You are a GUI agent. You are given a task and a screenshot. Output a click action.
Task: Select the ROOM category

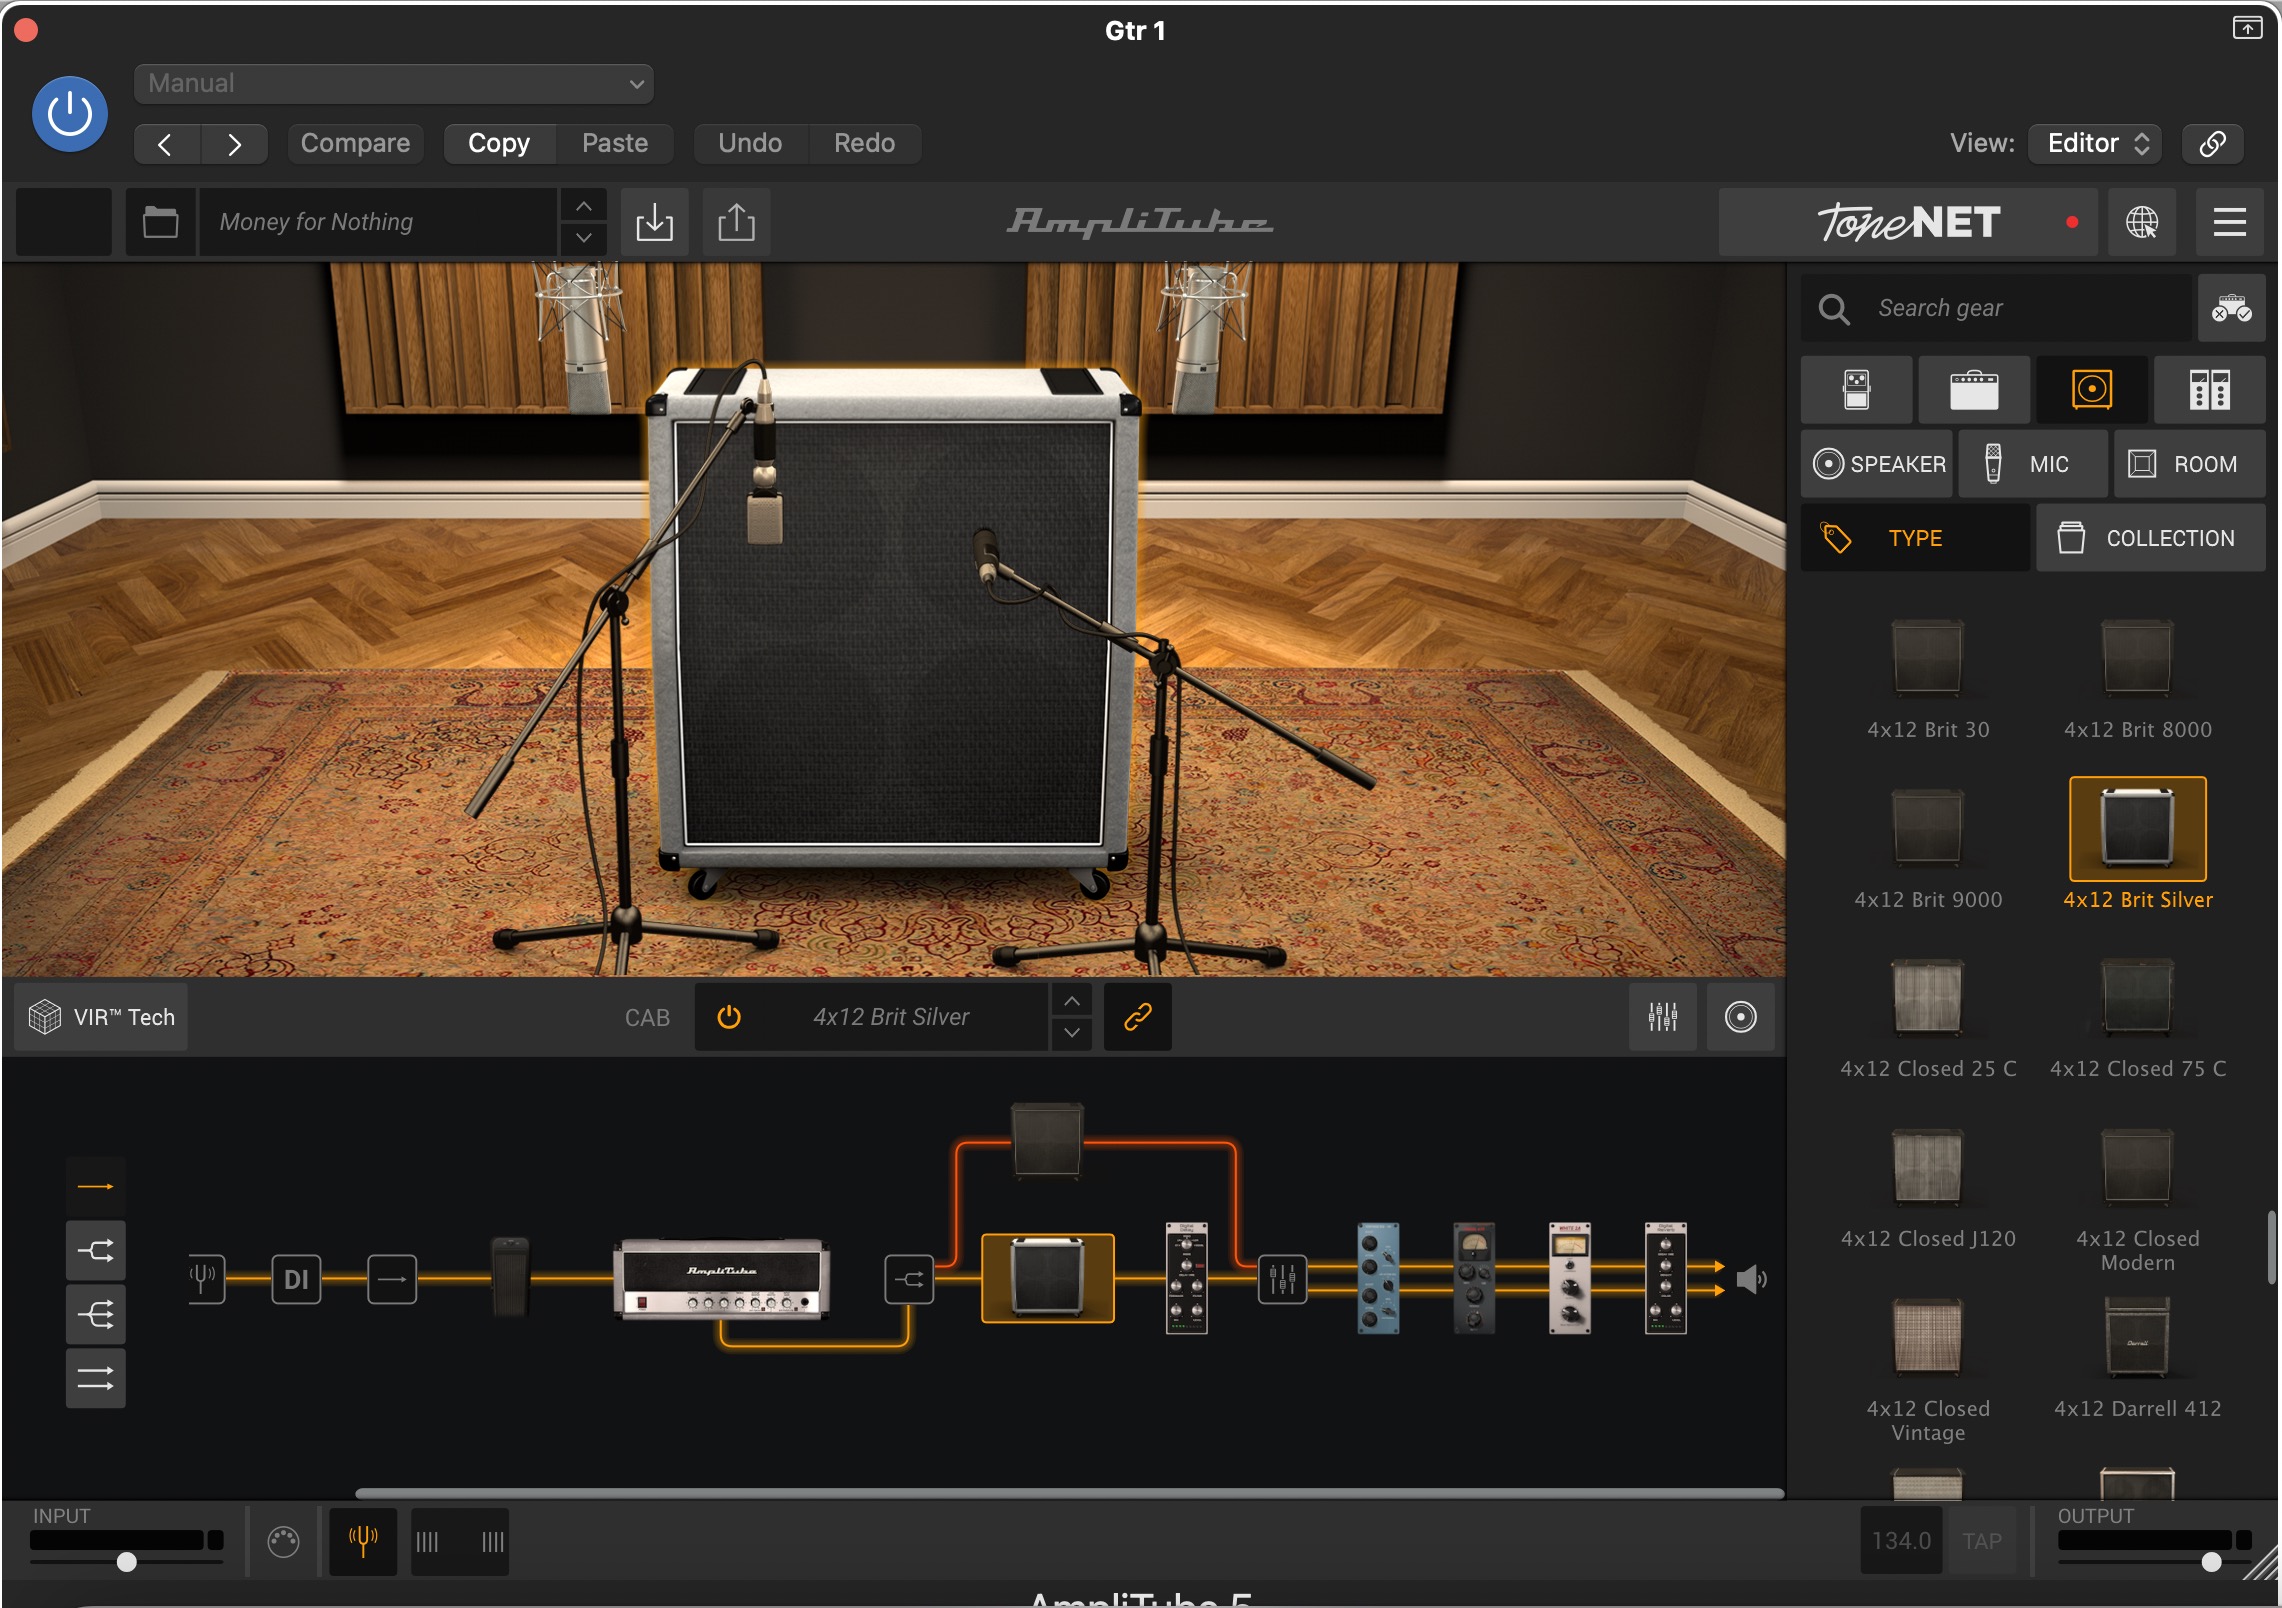point(2189,464)
